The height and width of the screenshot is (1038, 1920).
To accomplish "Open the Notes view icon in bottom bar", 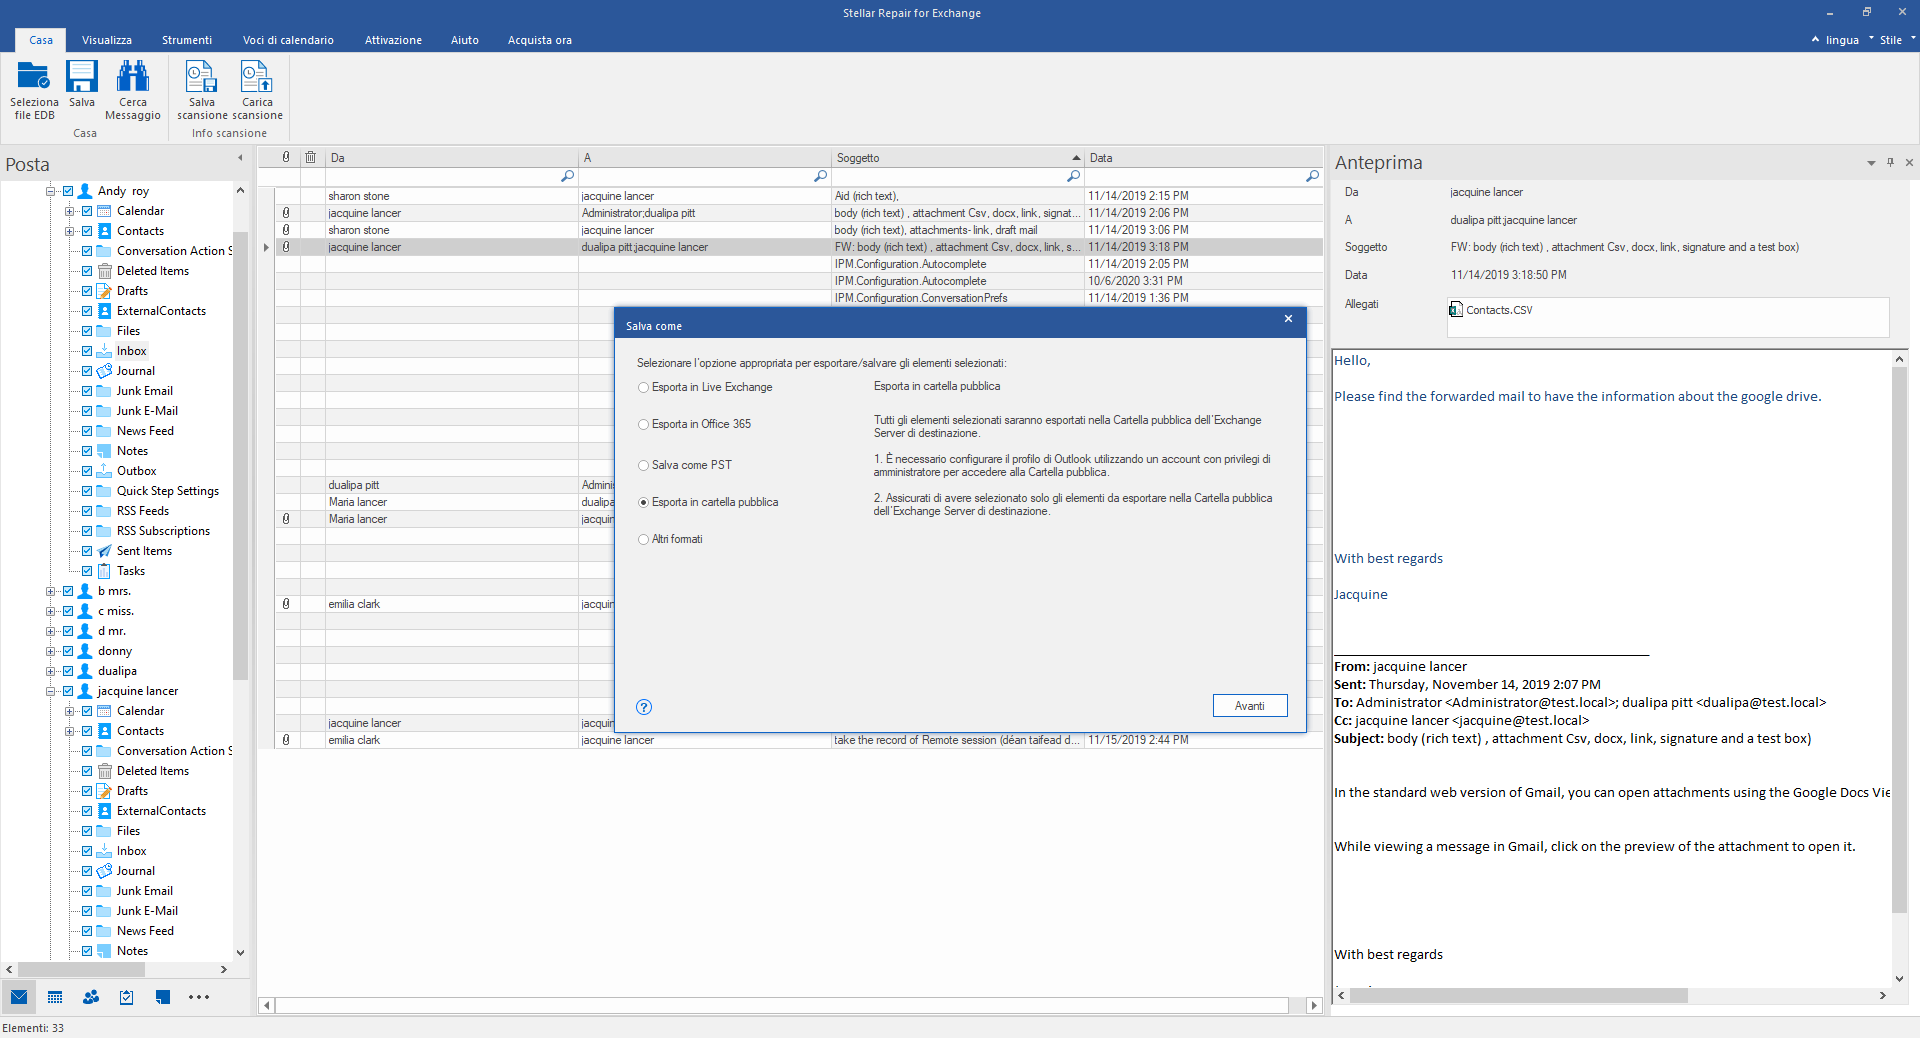I will tap(163, 997).
